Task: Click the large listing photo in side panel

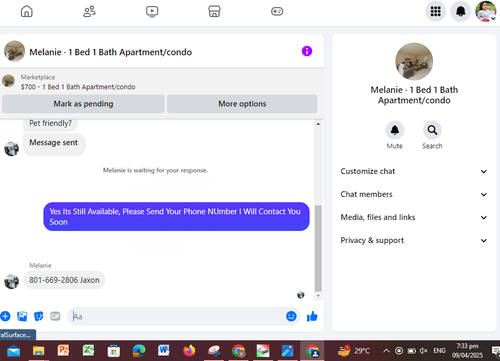Action: [414, 61]
